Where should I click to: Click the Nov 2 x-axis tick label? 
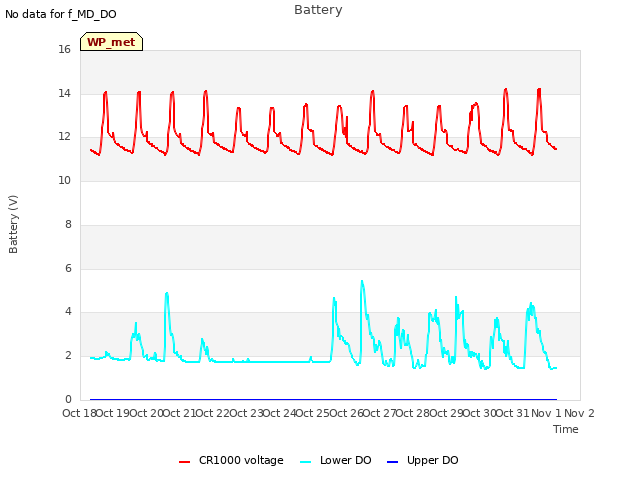579,413
